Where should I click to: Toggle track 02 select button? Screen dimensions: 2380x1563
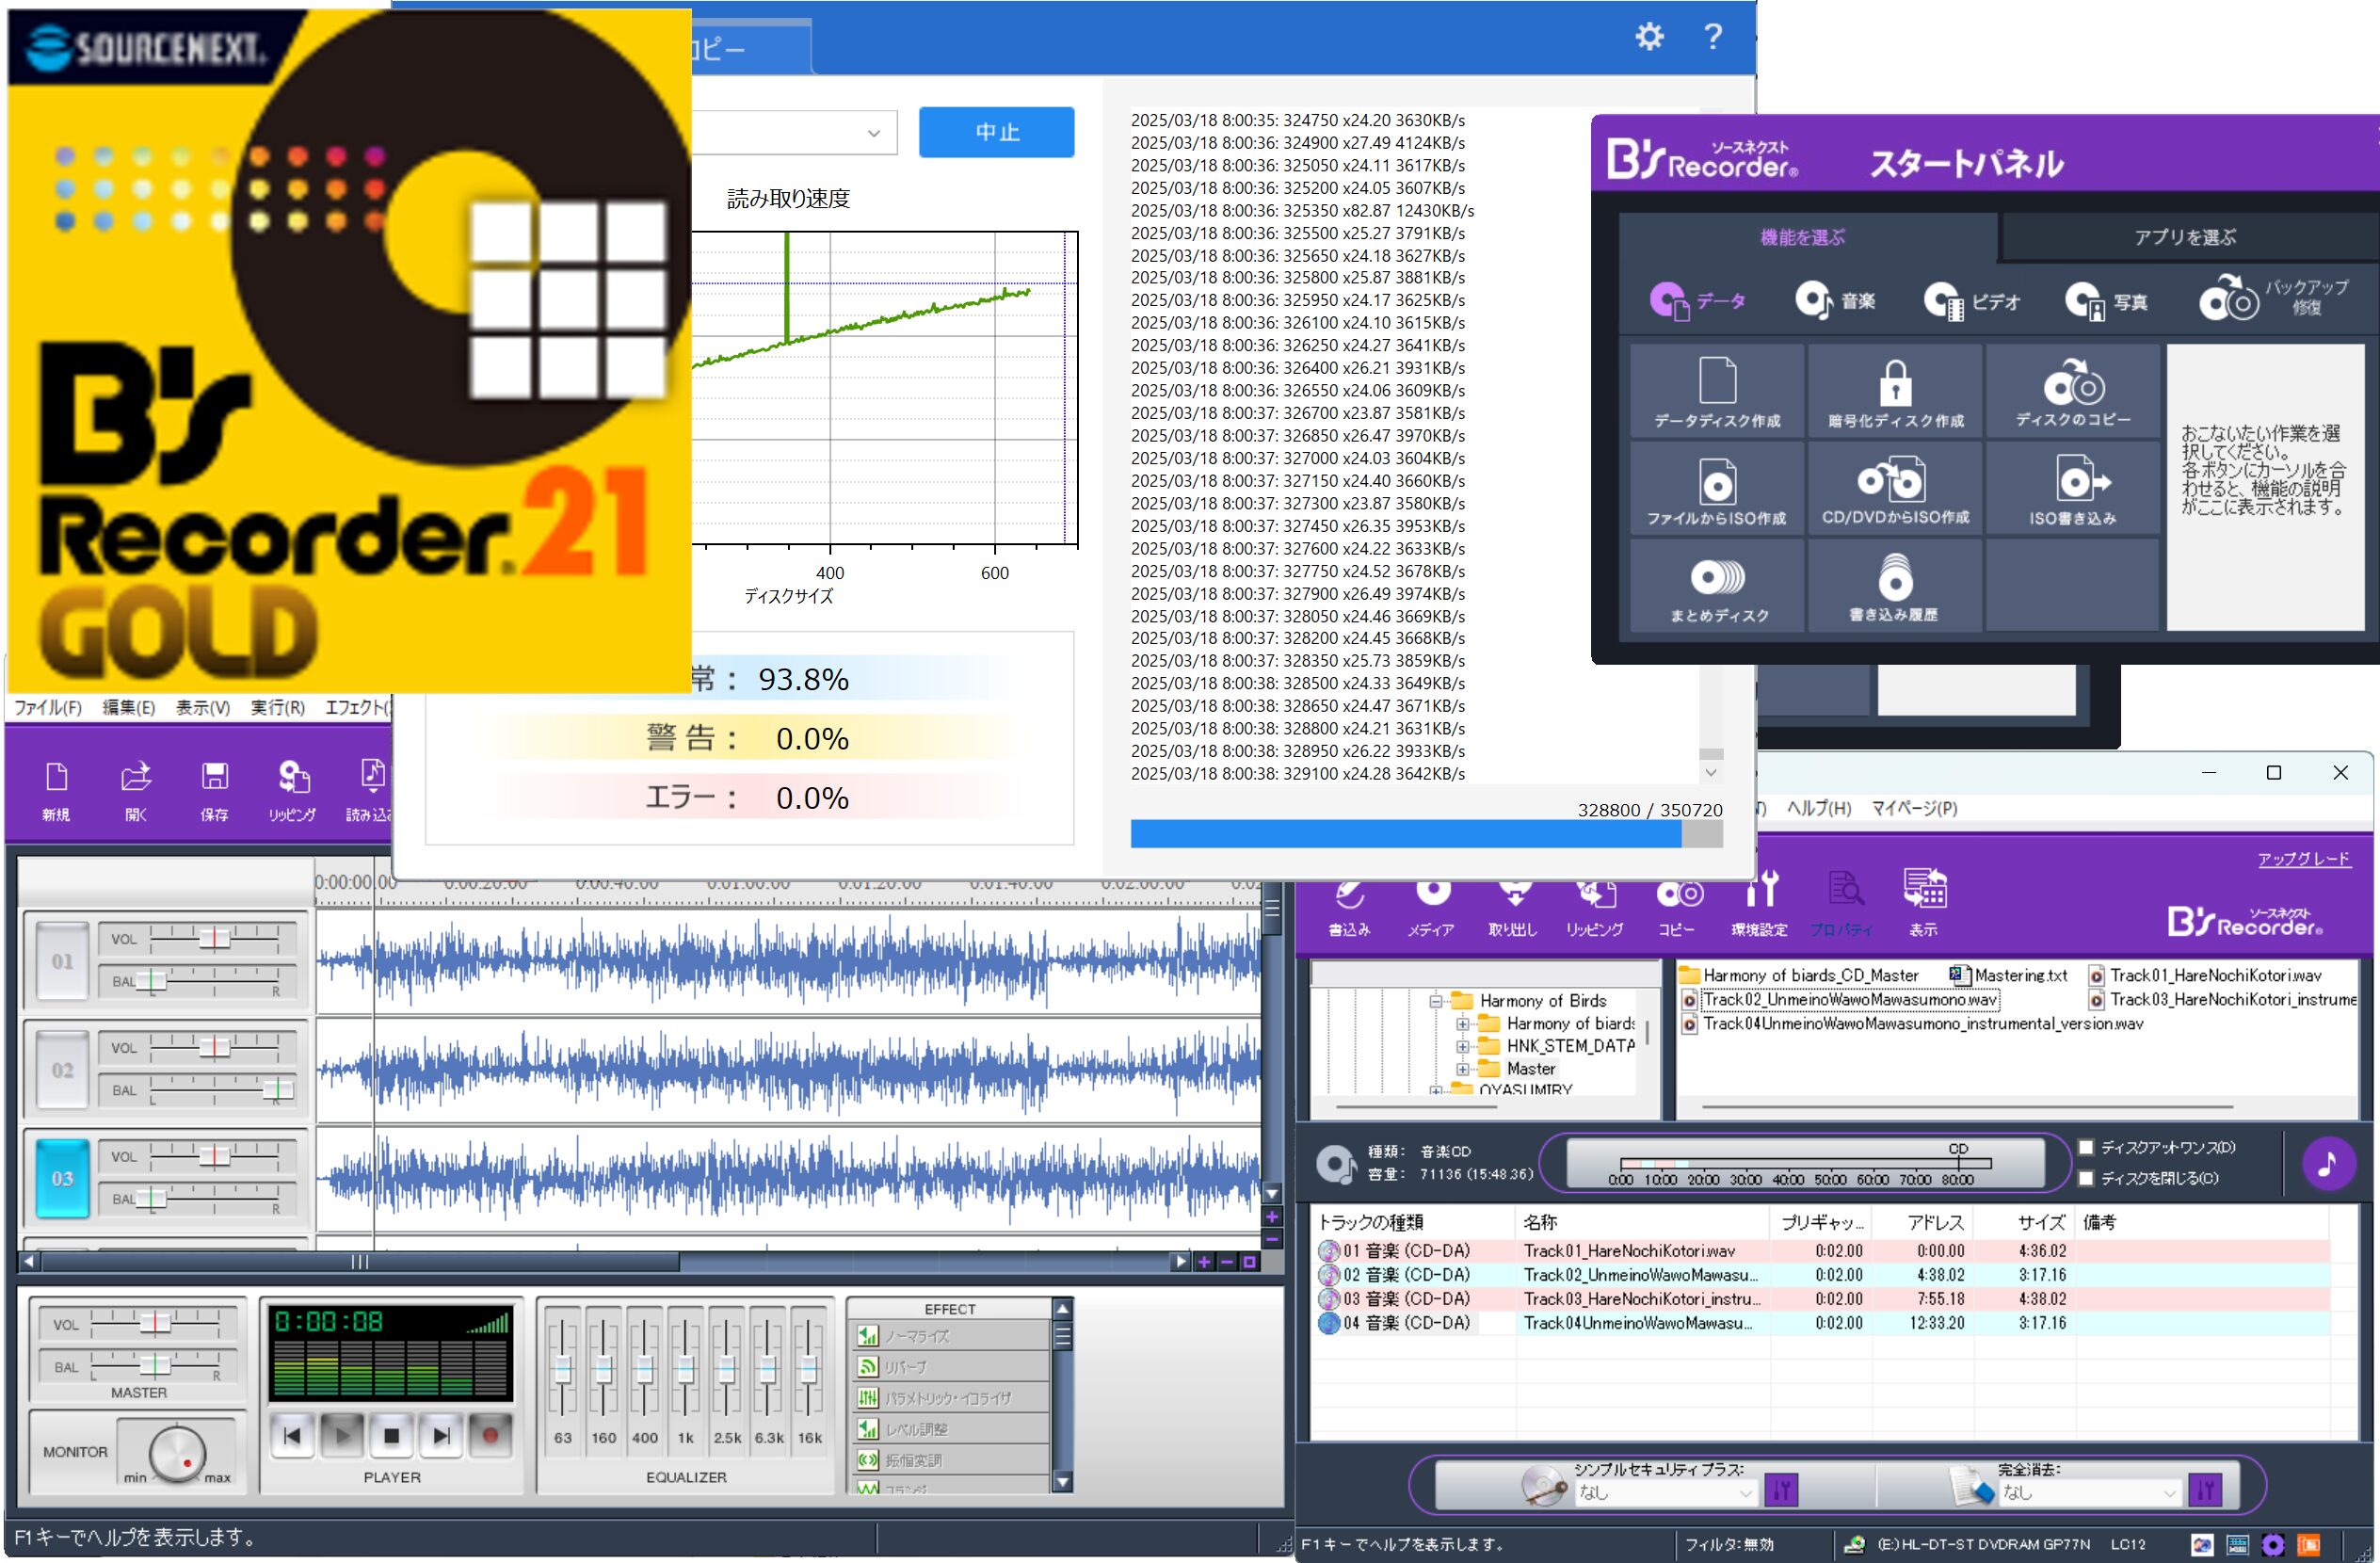click(62, 1070)
